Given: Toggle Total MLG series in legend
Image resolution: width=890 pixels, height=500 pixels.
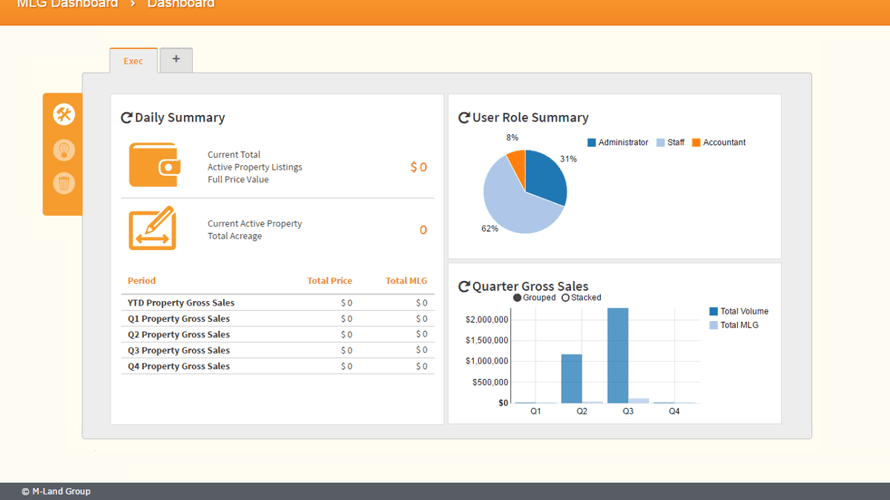Looking at the screenshot, I should click(x=734, y=325).
